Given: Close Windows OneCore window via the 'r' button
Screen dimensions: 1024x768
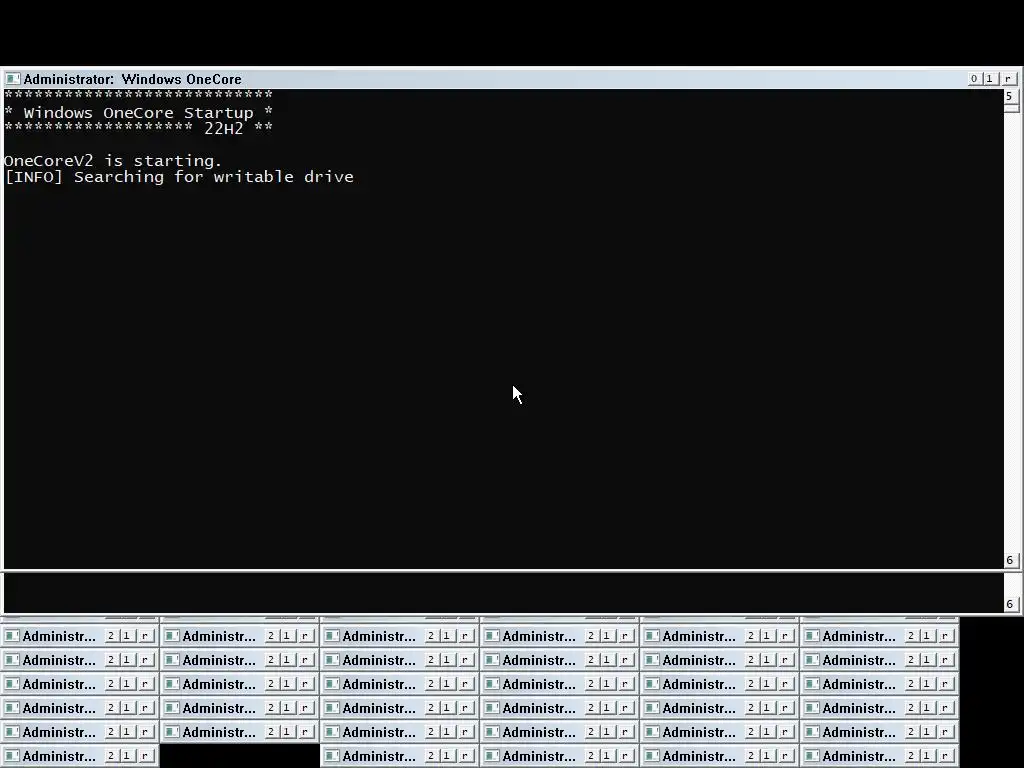Looking at the screenshot, I should point(1008,78).
